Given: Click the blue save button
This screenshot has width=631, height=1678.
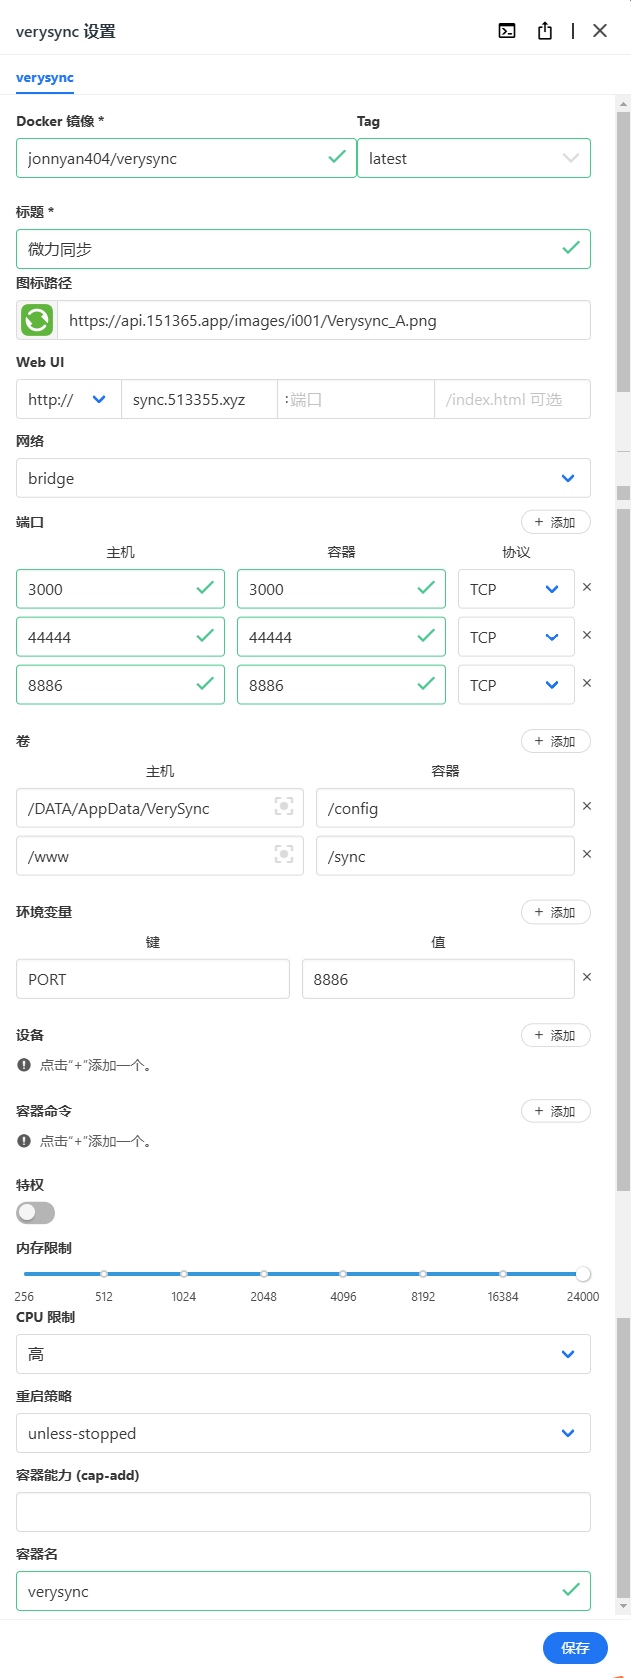Looking at the screenshot, I should click(x=575, y=1648).
